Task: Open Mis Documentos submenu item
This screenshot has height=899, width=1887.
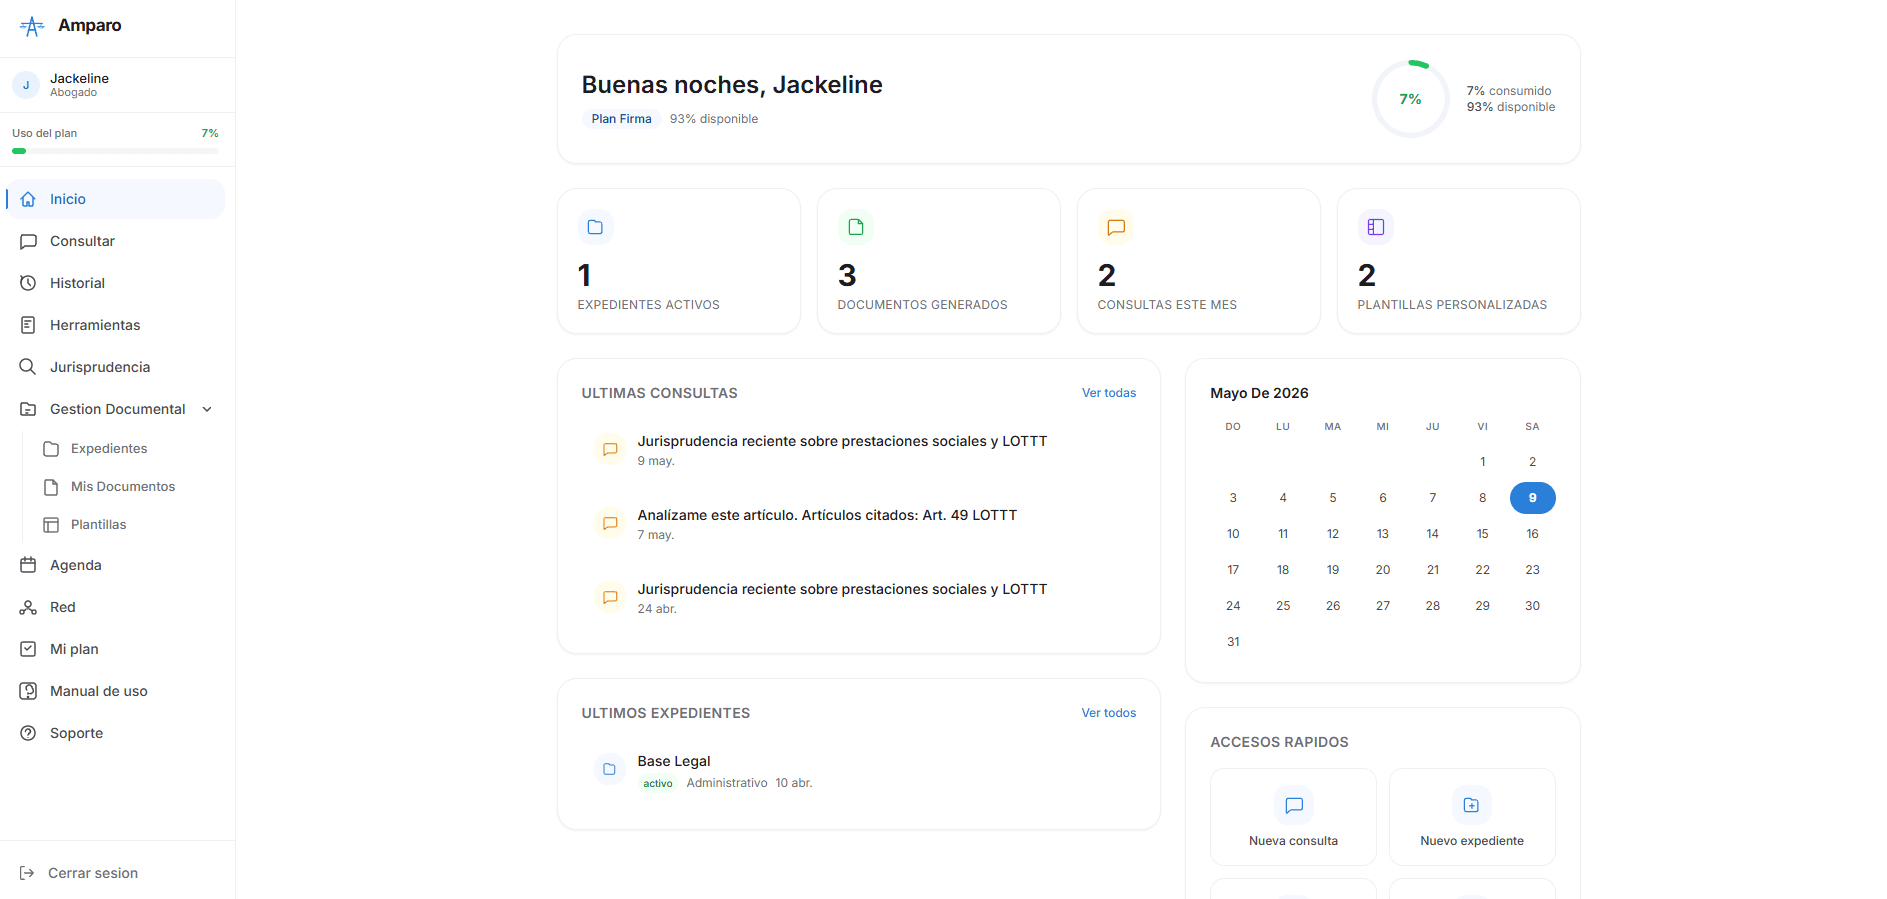Action: [x=128, y=487]
